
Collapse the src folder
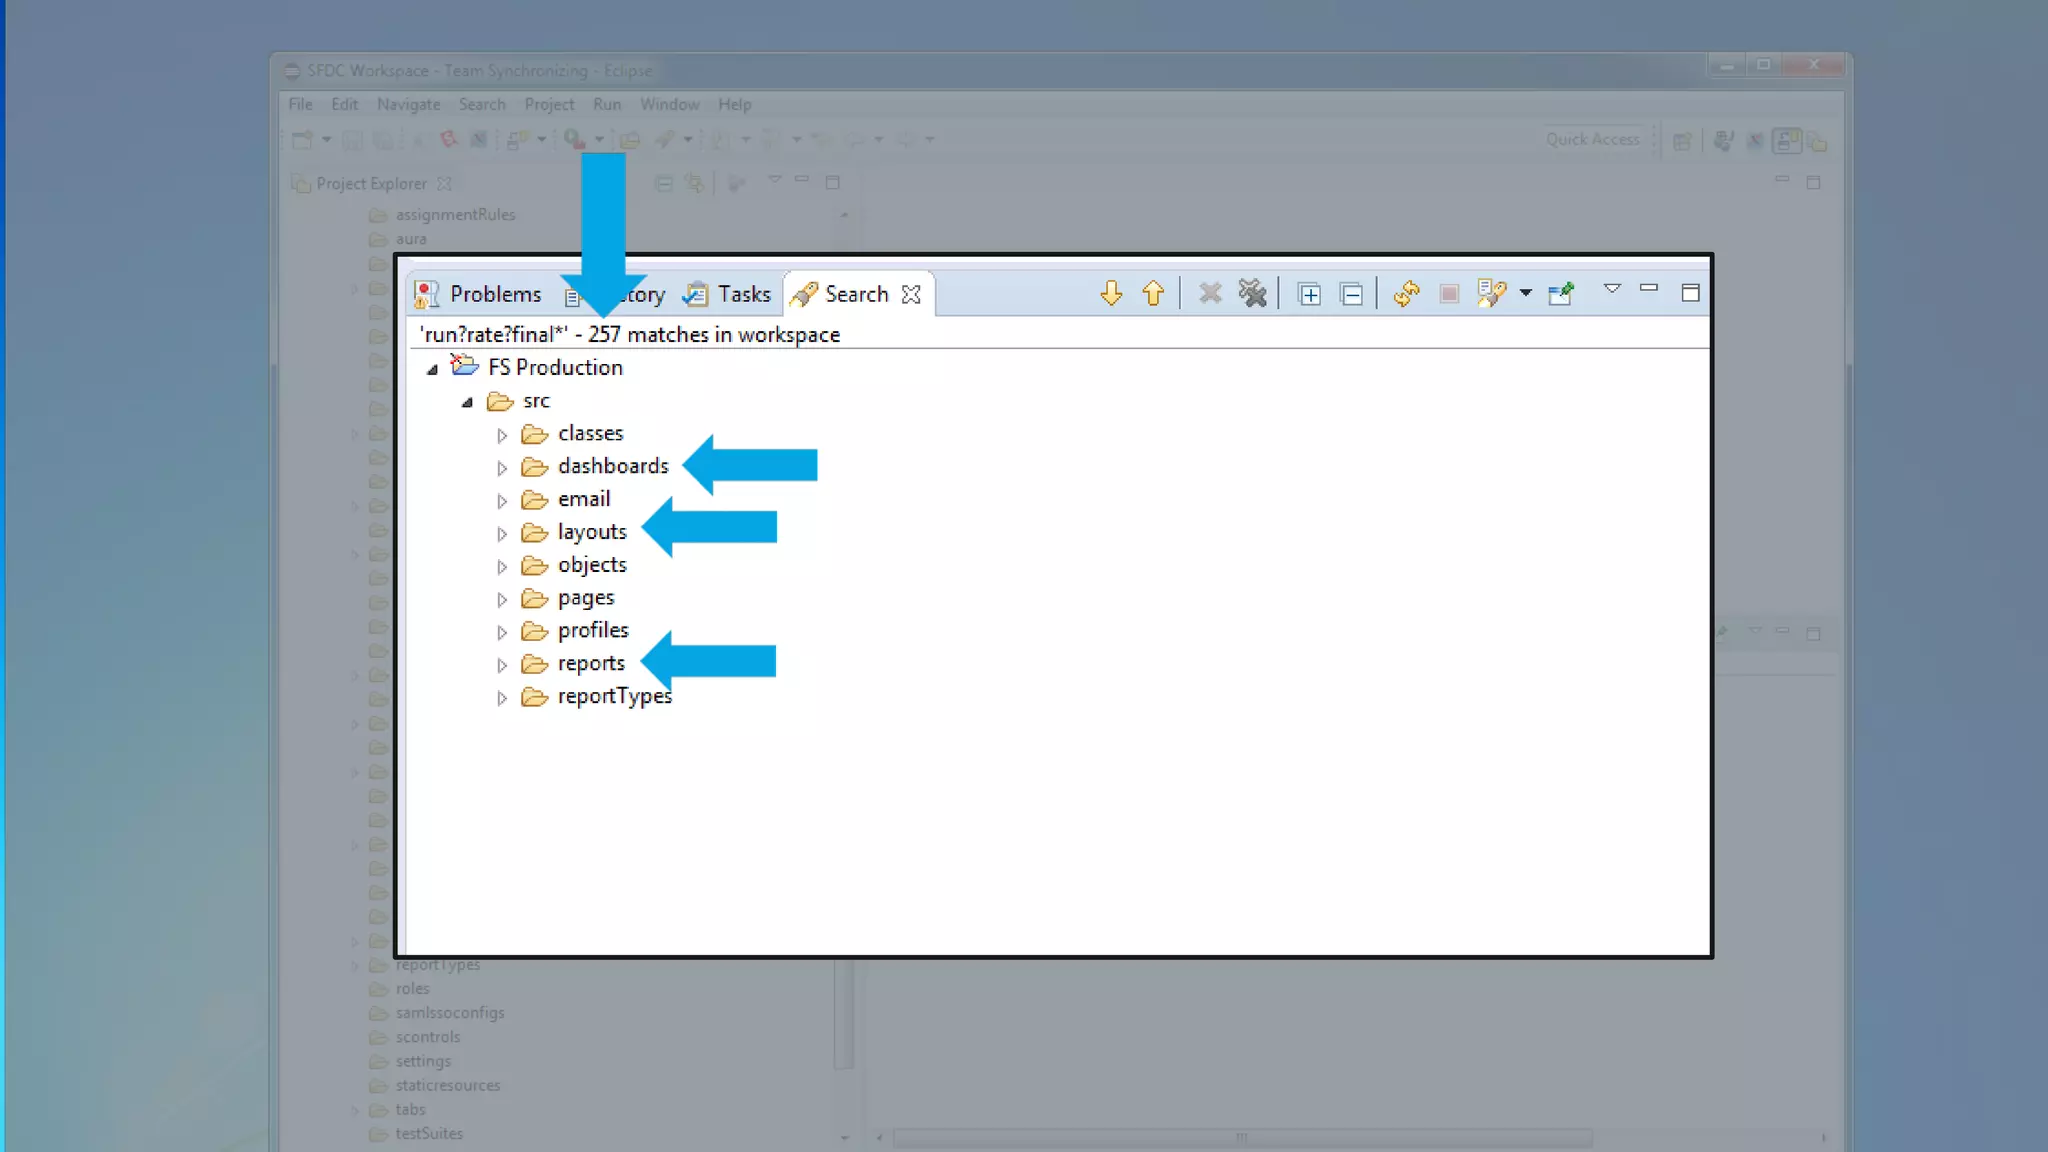click(x=467, y=402)
